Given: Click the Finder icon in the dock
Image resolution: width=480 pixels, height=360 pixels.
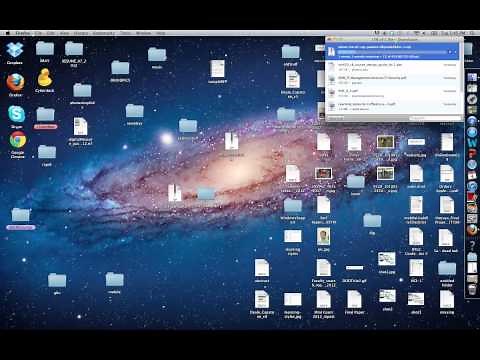Looking at the screenshot, I should 472,77.
